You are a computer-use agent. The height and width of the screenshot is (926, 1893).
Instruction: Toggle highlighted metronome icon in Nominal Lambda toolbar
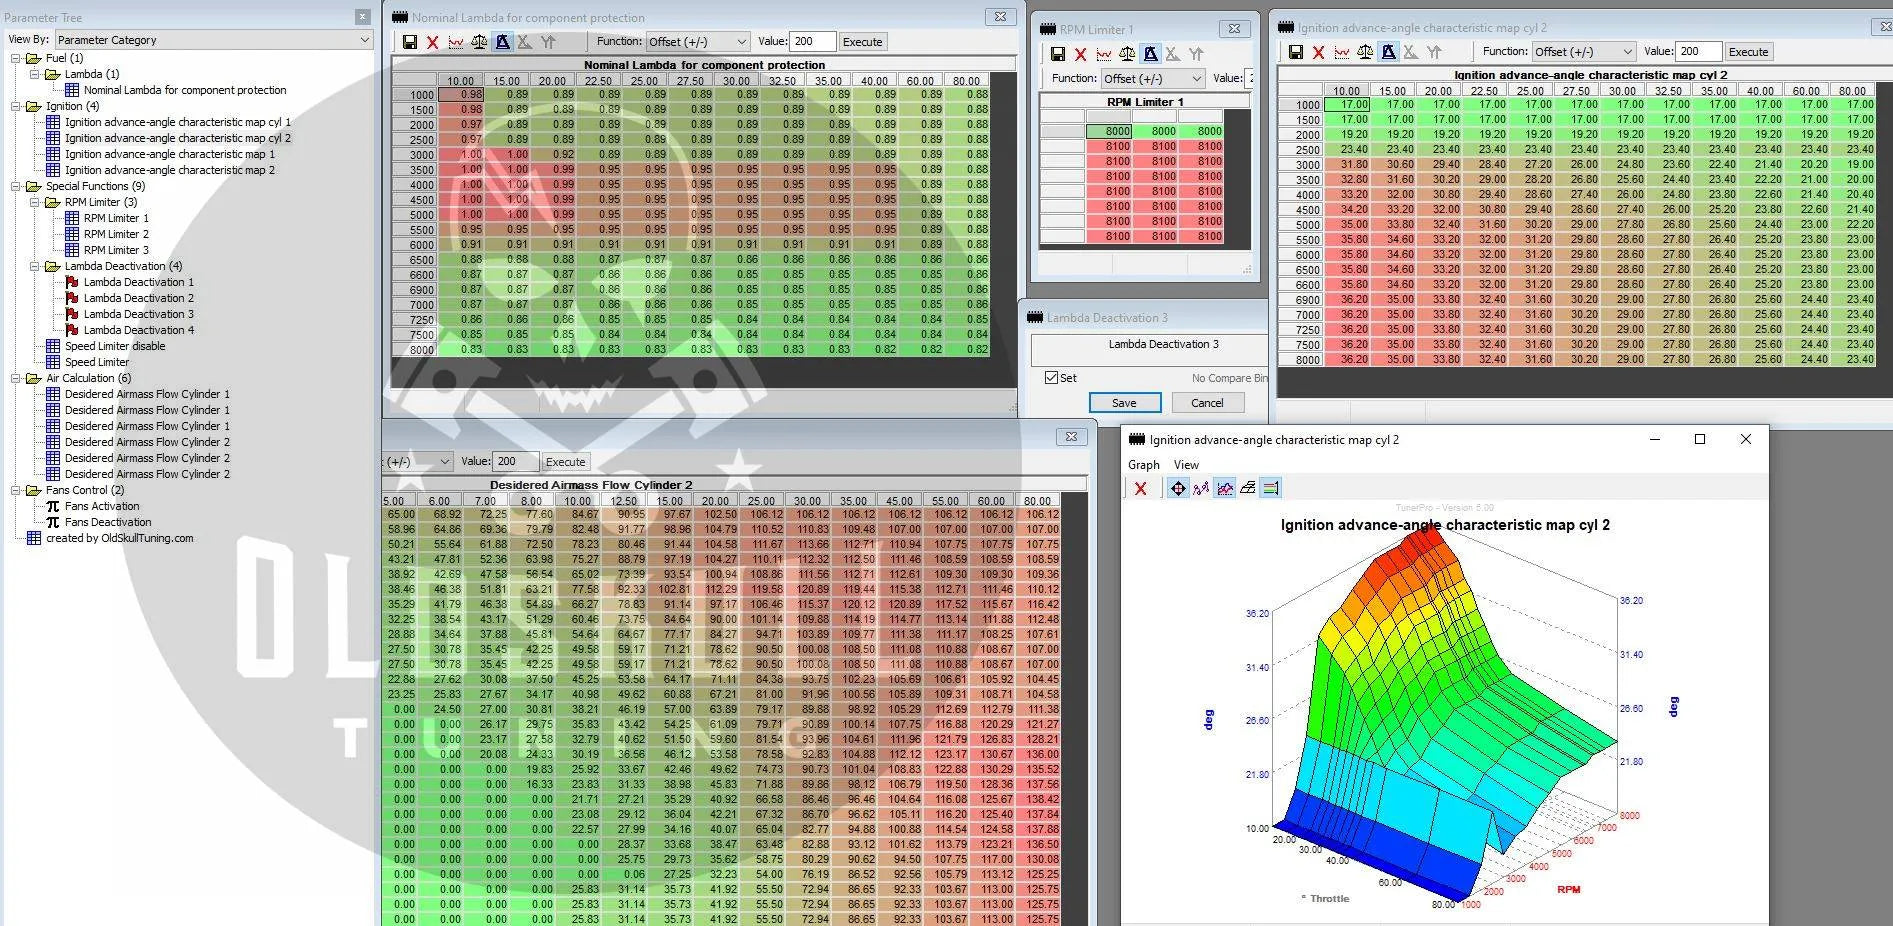(502, 42)
